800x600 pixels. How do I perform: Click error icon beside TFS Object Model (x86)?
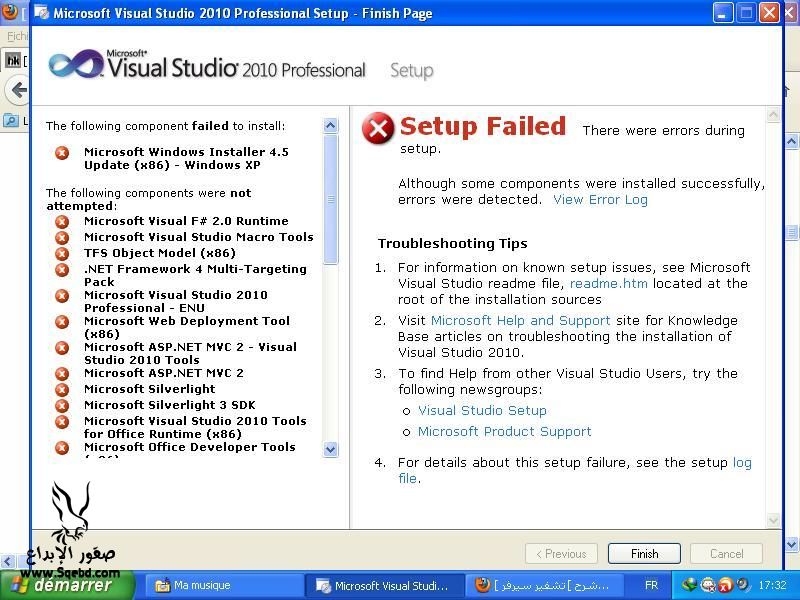tap(62, 253)
